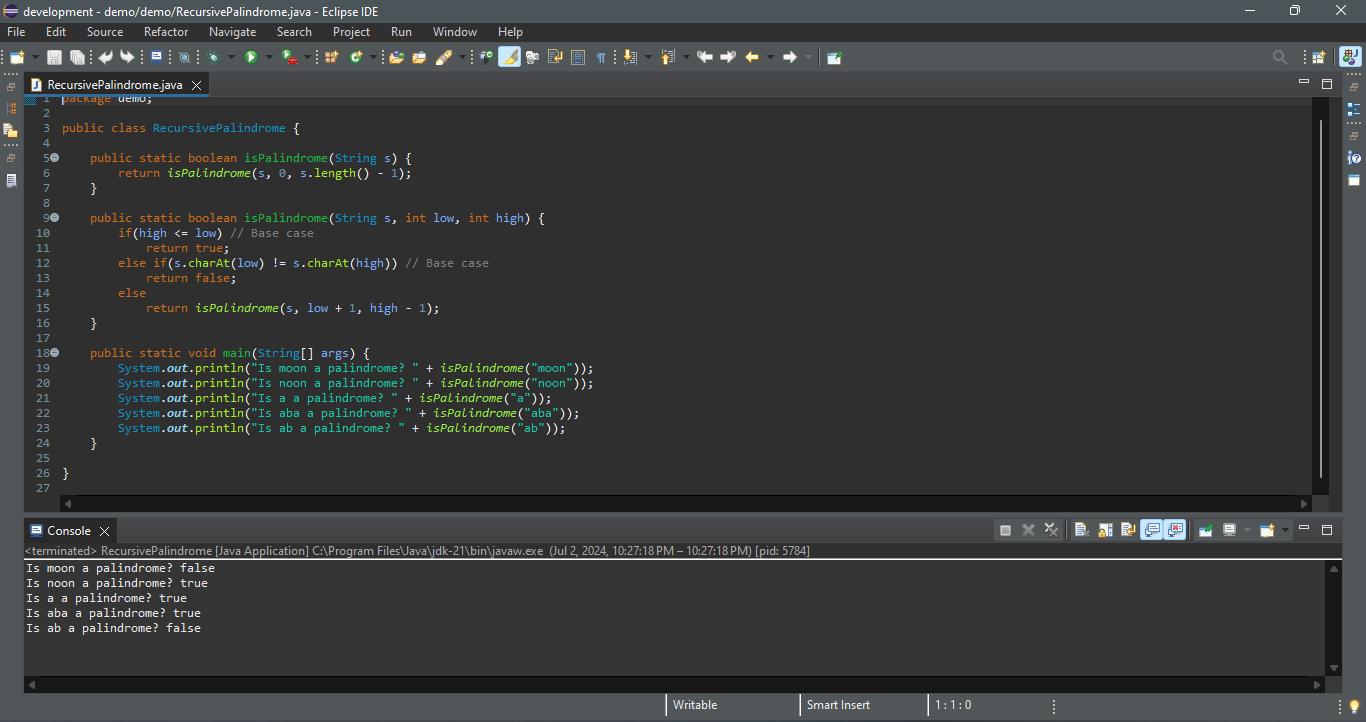Click the New Java Class icon
This screenshot has height=722, width=1366.
pyautogui.click(x=357, y=57)
